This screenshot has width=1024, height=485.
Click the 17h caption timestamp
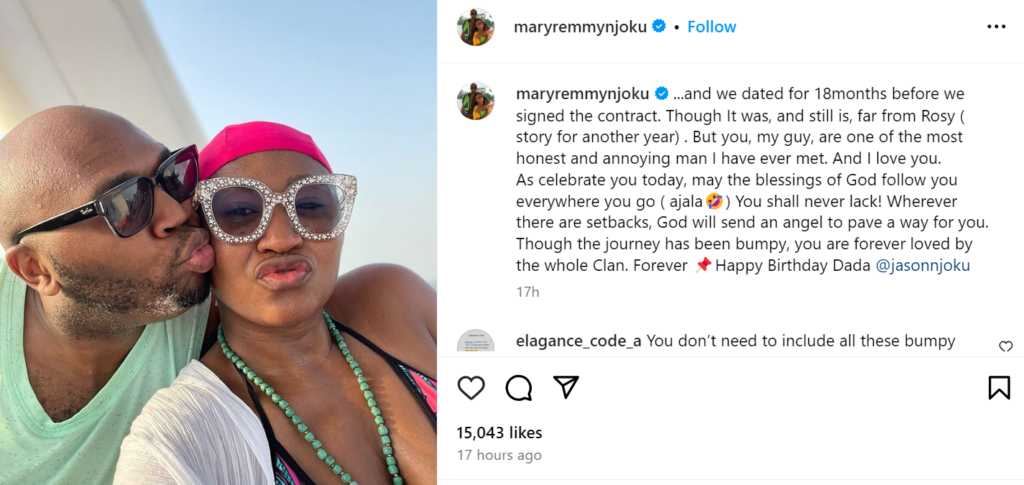click(x=527, y=292)
